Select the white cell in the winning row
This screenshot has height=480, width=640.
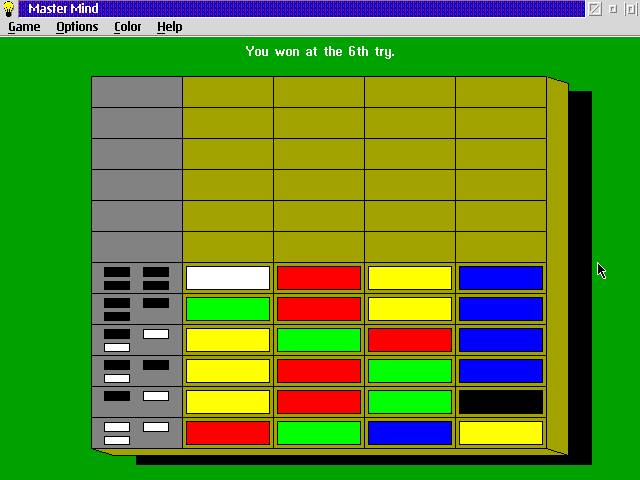228,278
